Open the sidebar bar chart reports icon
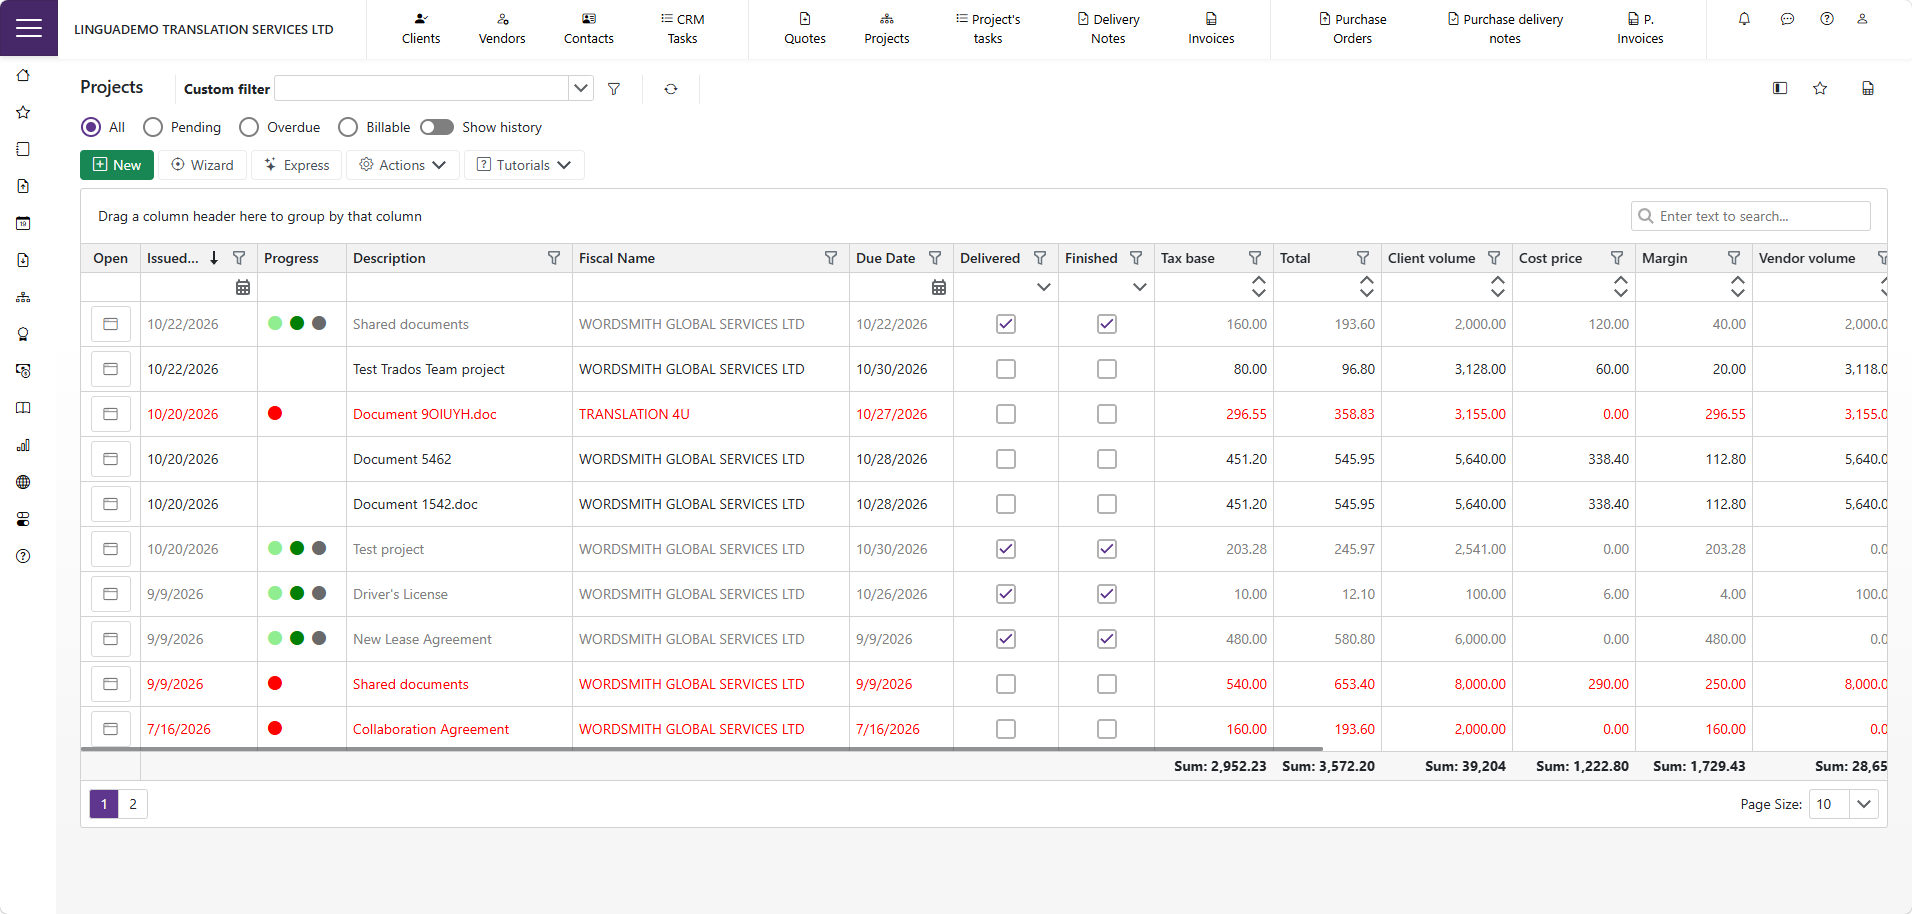 pos(23,445)
